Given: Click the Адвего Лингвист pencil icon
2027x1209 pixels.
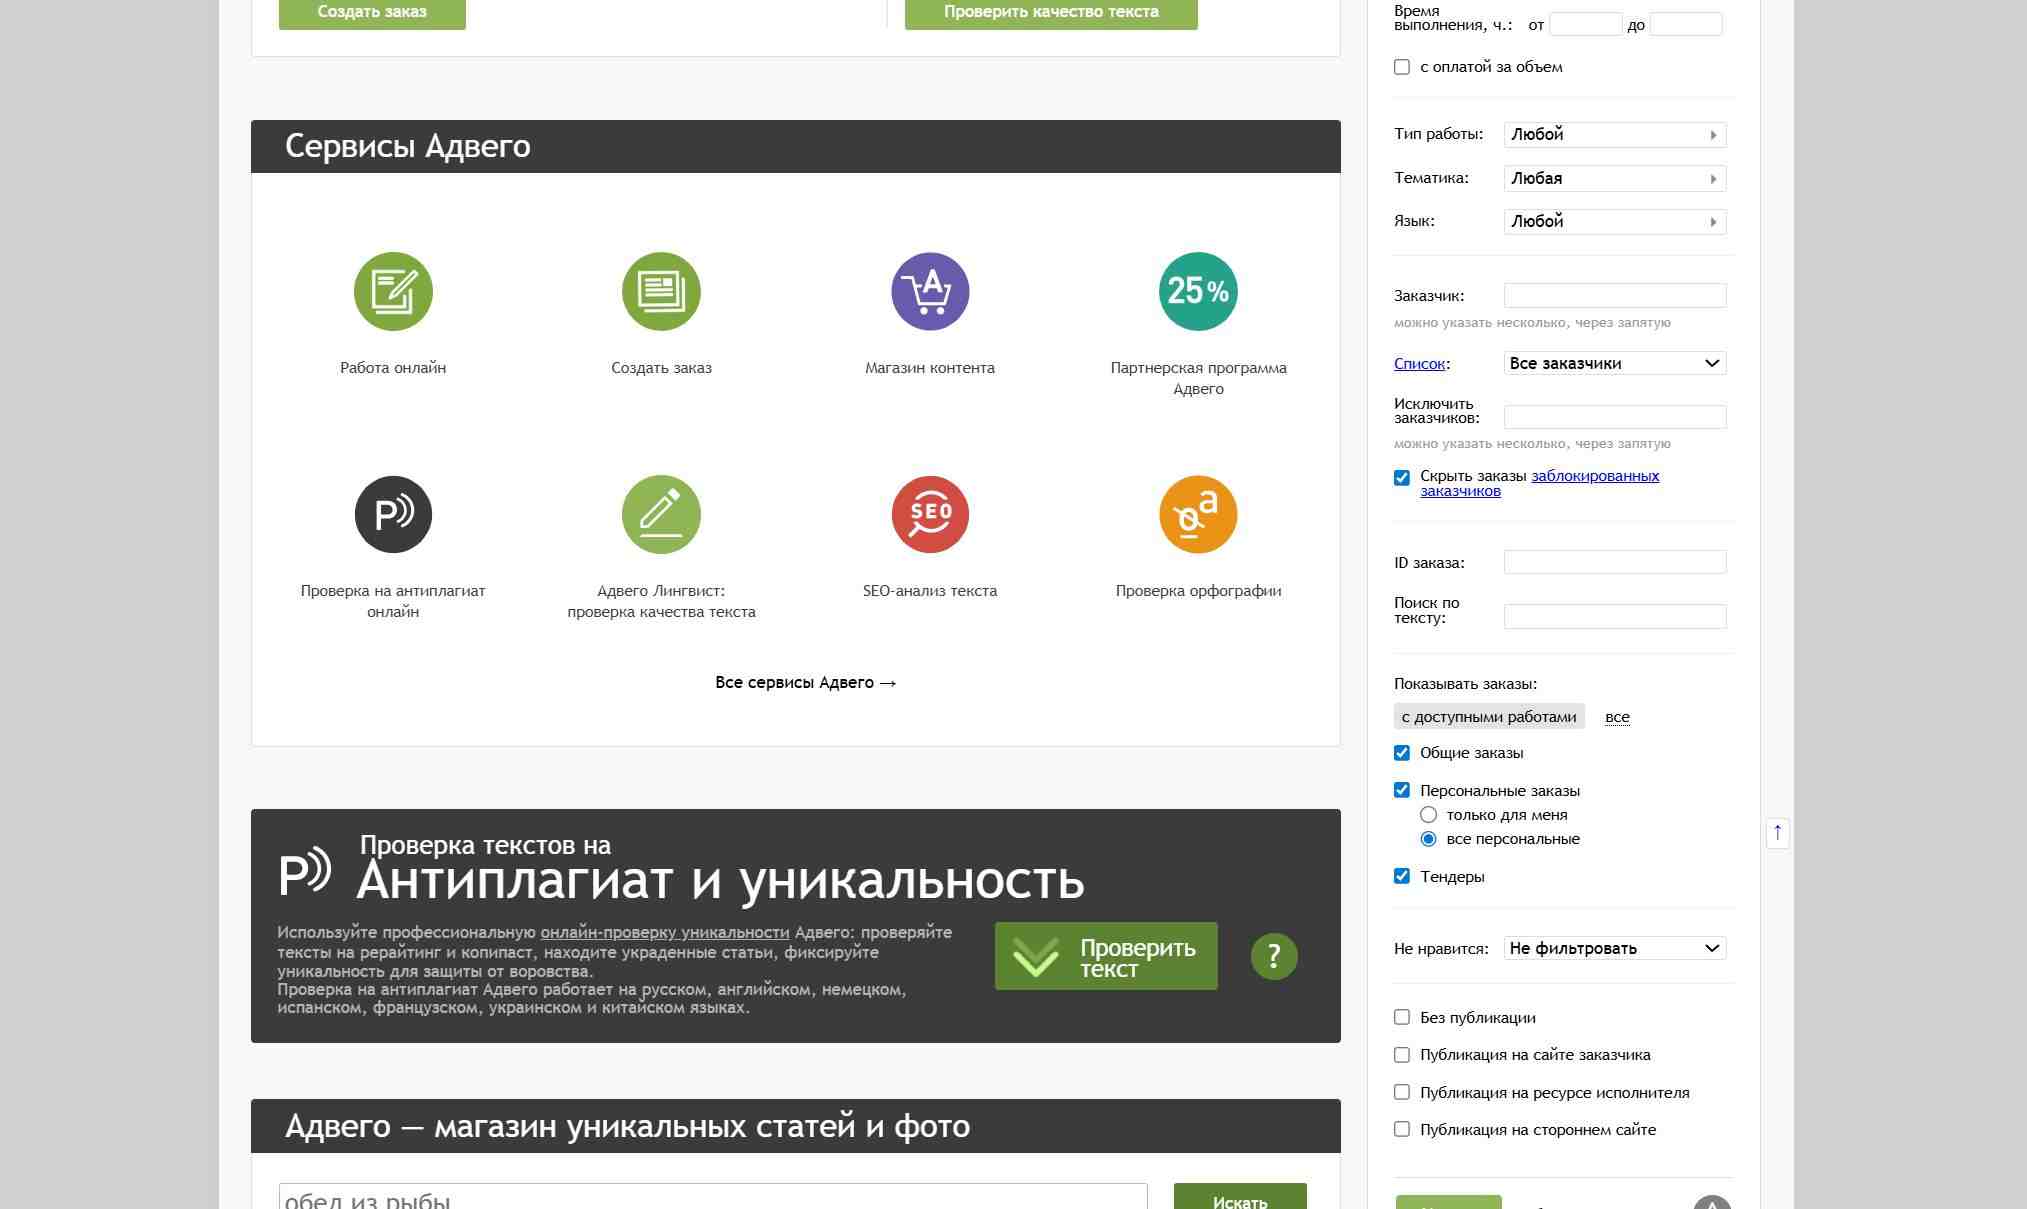Looking at the screenshot, I should coord(661,514).
